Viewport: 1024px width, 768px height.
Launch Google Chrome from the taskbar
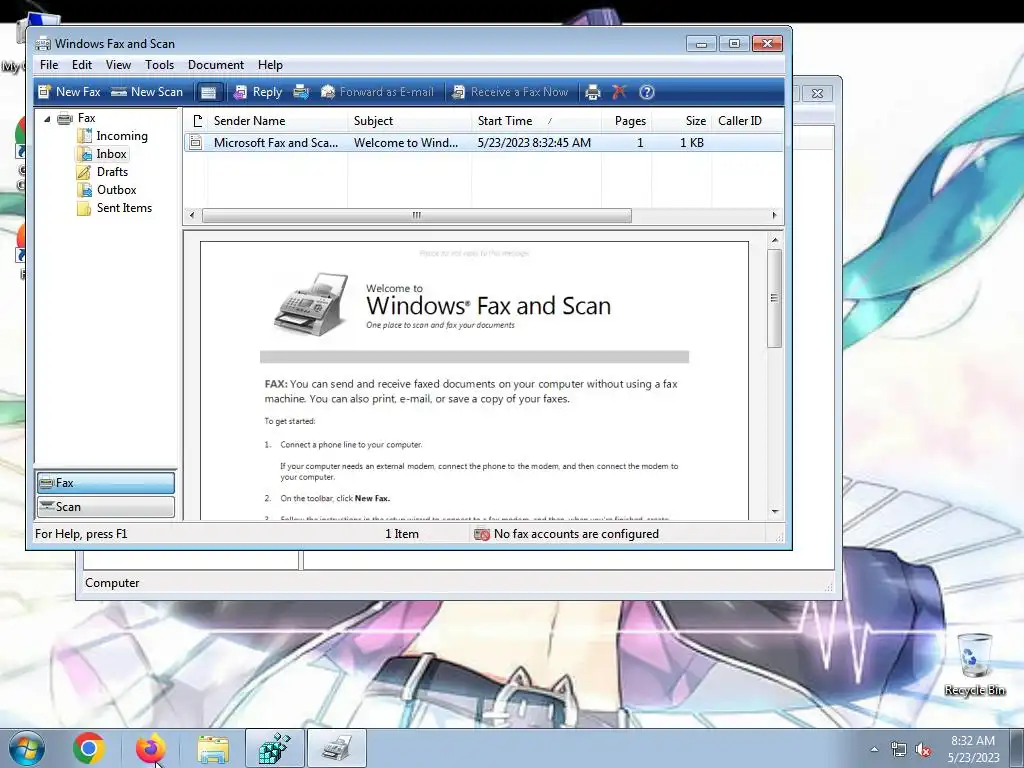(x=89, y=748)
